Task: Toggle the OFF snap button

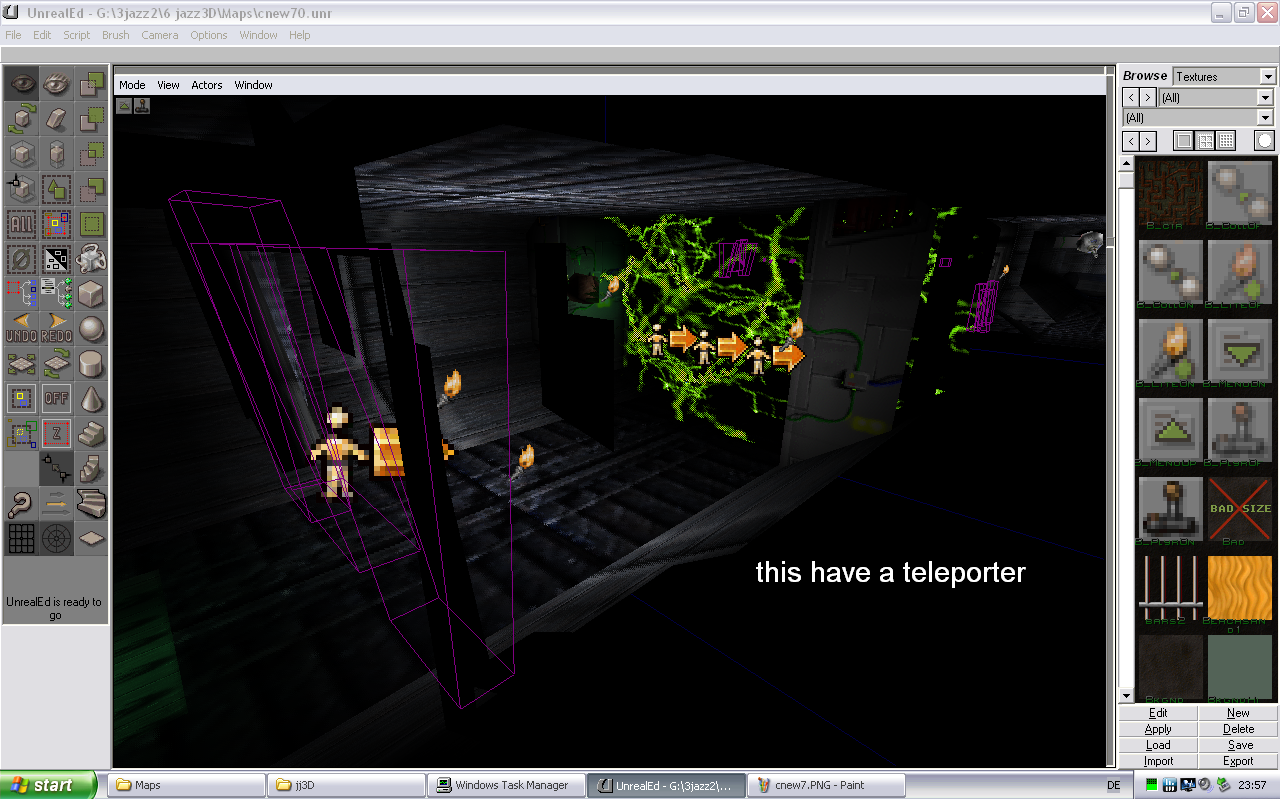Action: 56,400
